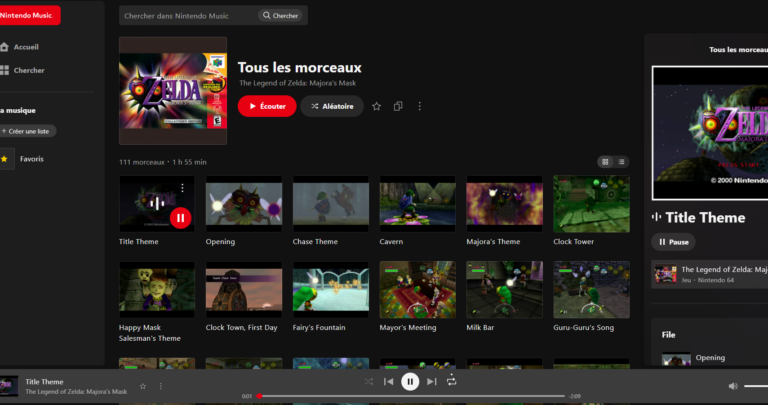Viewport: 768px width, 405px height.
Task: Toggle the repeat mode icon
Action: (x=452, y=381)
